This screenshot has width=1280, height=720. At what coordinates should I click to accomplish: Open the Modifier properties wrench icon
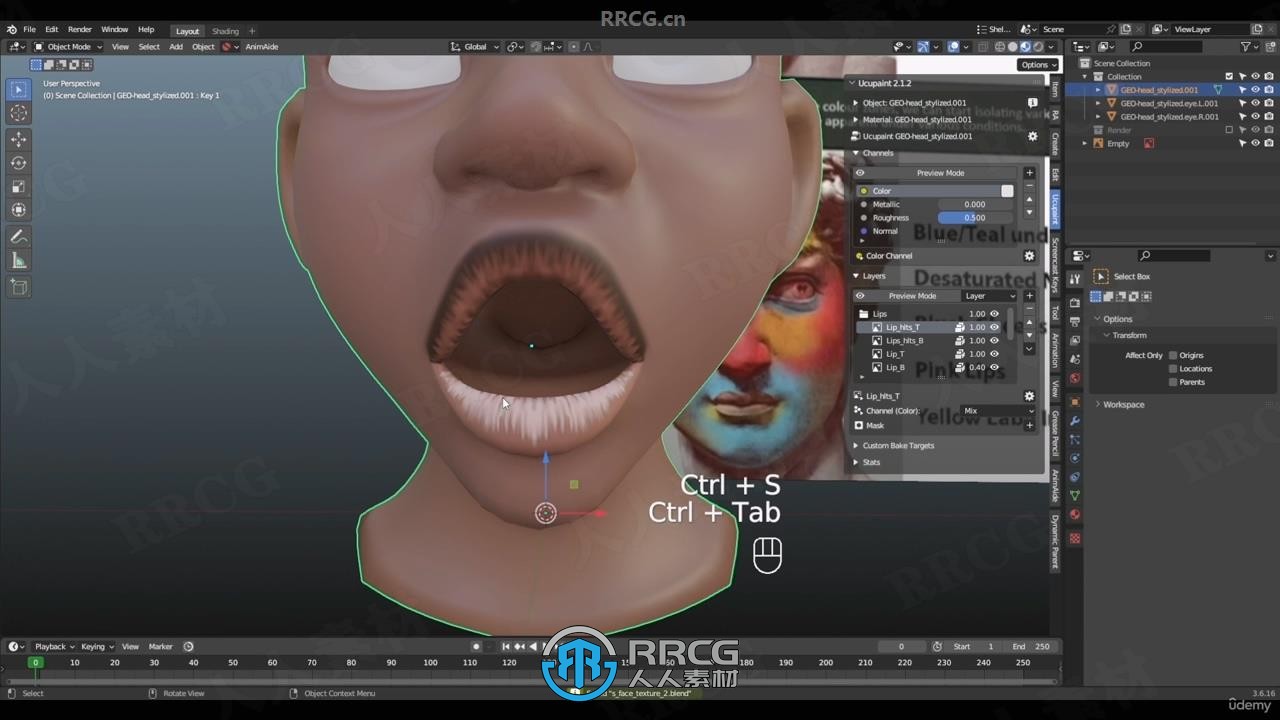point(1075,421)
